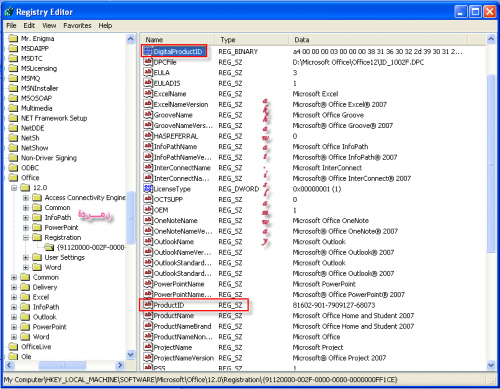Select the DigitalProductID binary value icon
500x389 pixels.
pyautogui.click(x=148, y=51)
